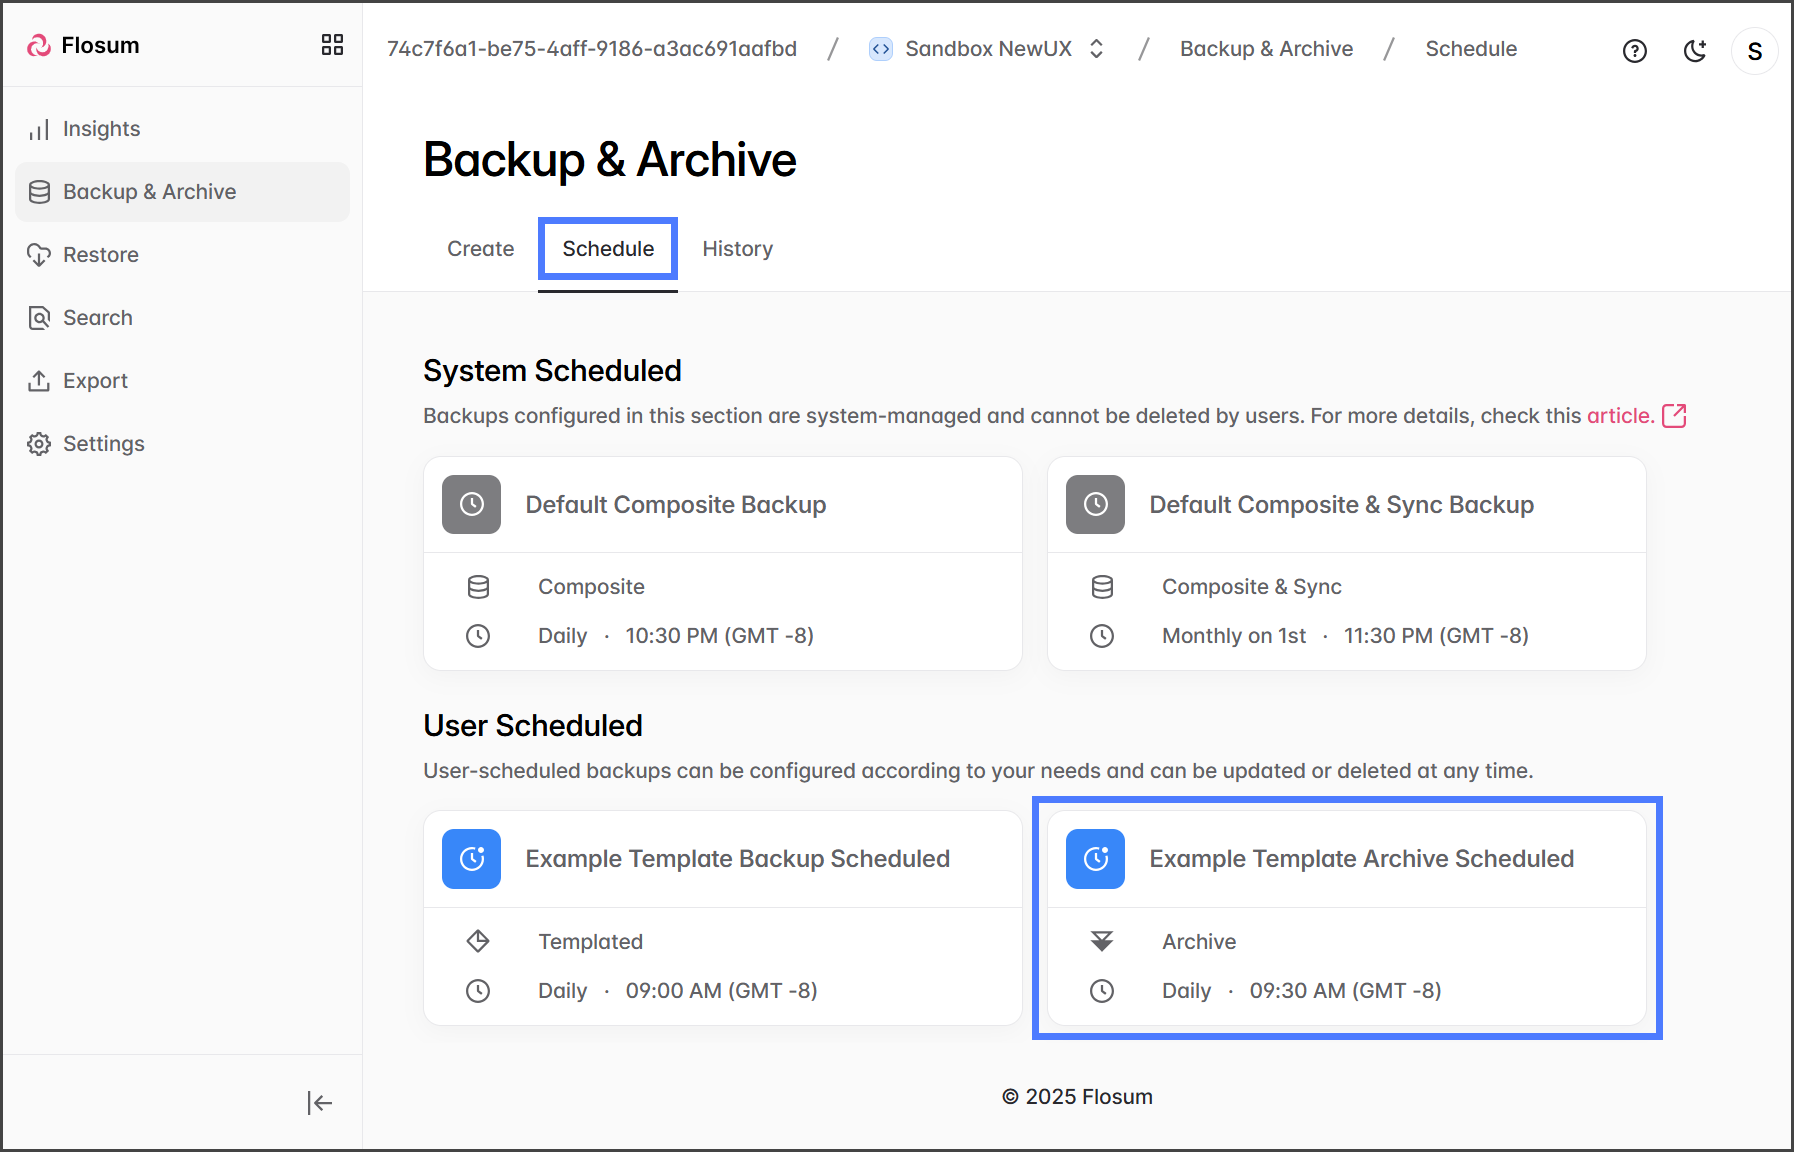The image size is (1794, 1152).
Task: Open the user profile avatar S
Action: [1754, 51]
